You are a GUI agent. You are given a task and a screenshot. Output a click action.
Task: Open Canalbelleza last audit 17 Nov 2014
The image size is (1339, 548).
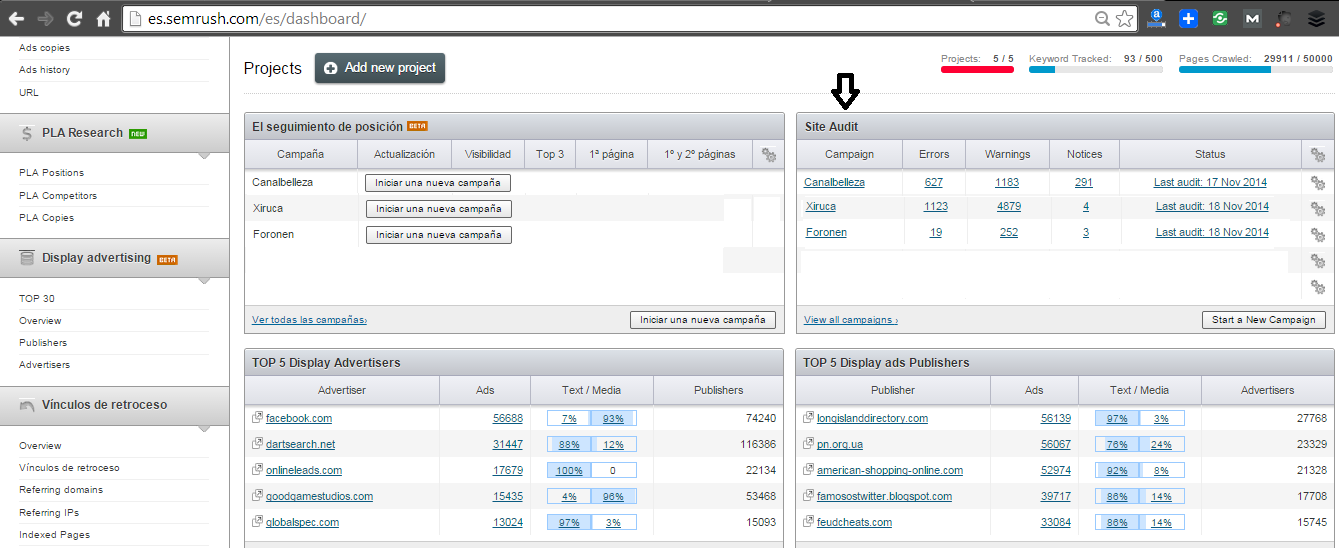pyautogui.click(x=1211, y=182)
